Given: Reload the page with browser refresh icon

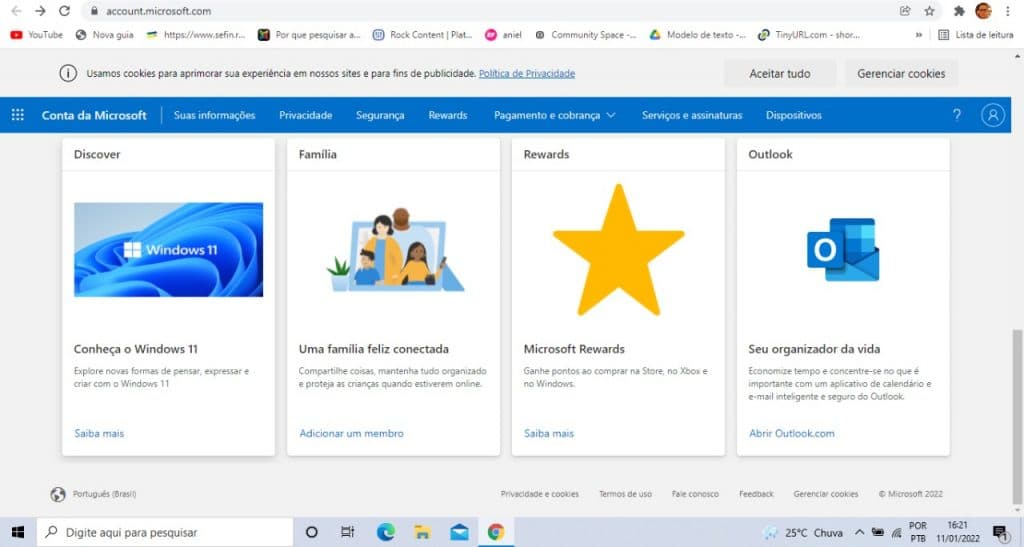Looking at the screenshot, I should (64, 10).
